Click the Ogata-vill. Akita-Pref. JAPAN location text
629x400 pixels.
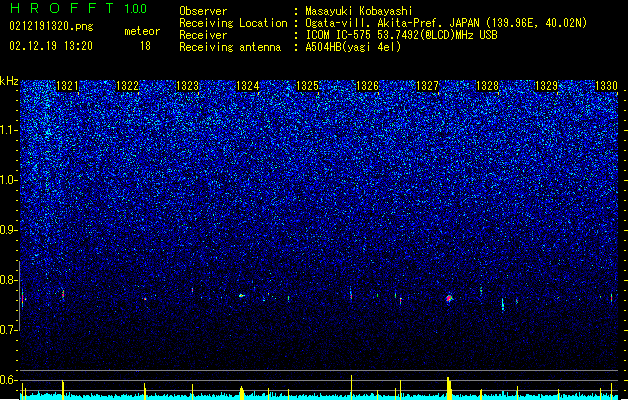click(x=393, y=23)
